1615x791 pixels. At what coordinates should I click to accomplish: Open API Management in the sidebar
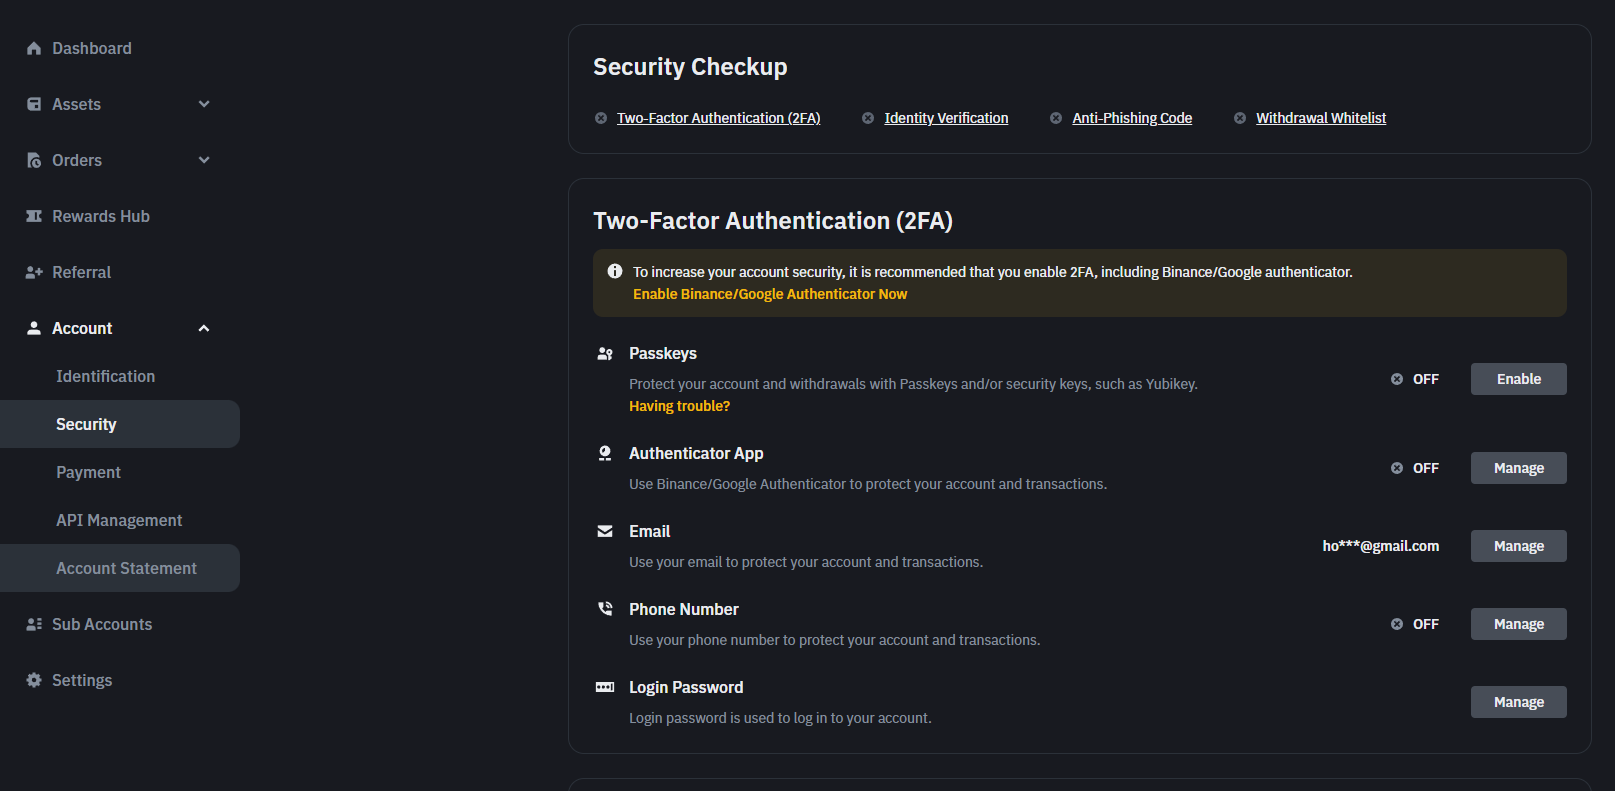point(119,520)
